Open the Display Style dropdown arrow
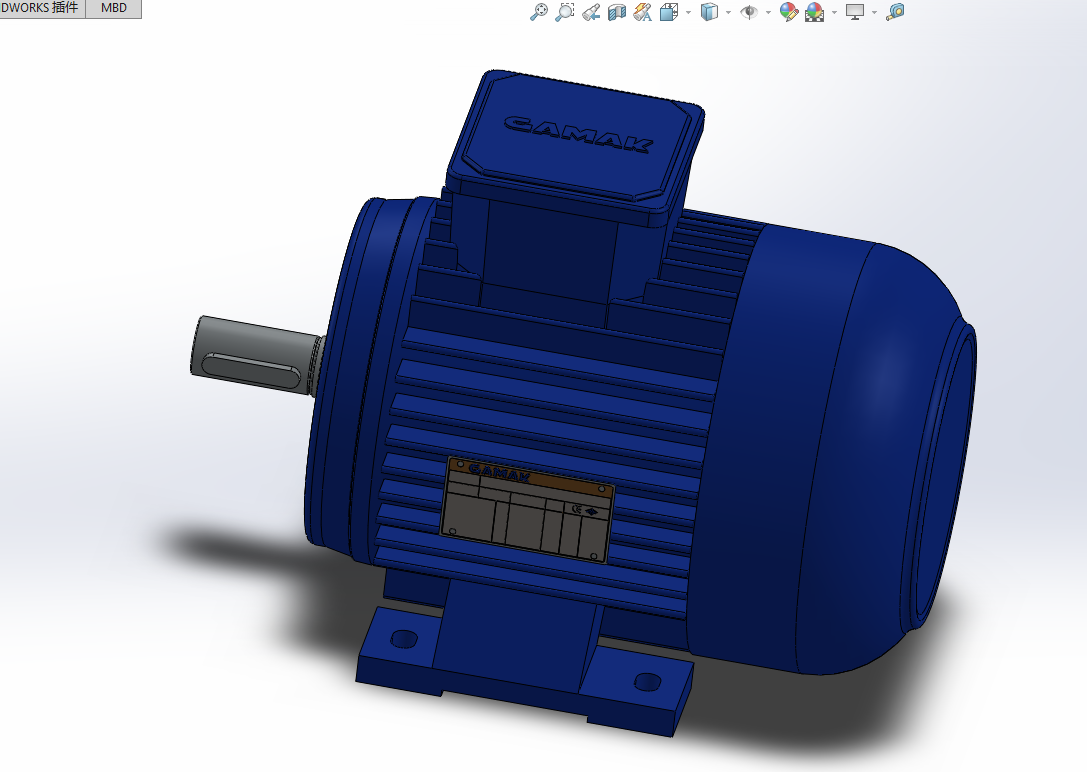This screenshot has width=1087, height=772. point(728,12)
